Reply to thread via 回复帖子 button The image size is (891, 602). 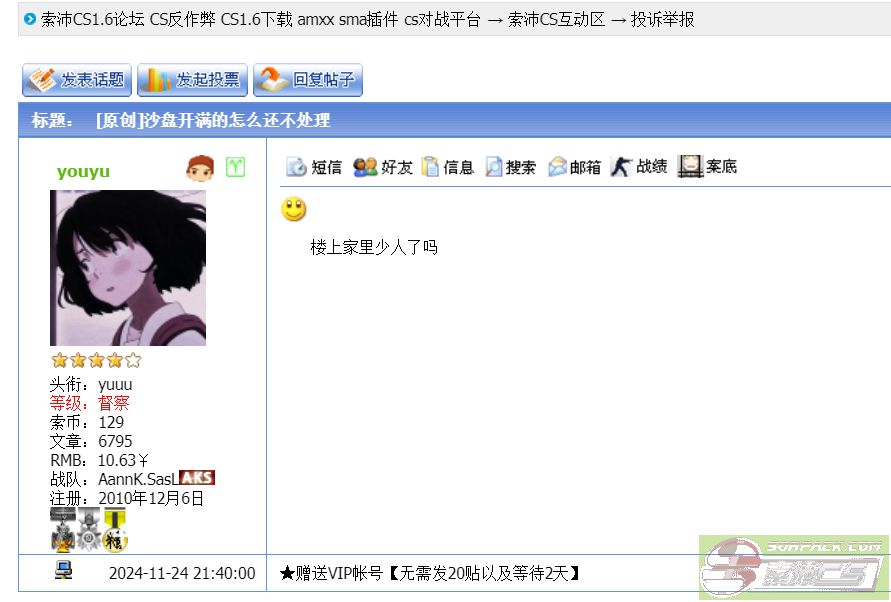[308, 80]
